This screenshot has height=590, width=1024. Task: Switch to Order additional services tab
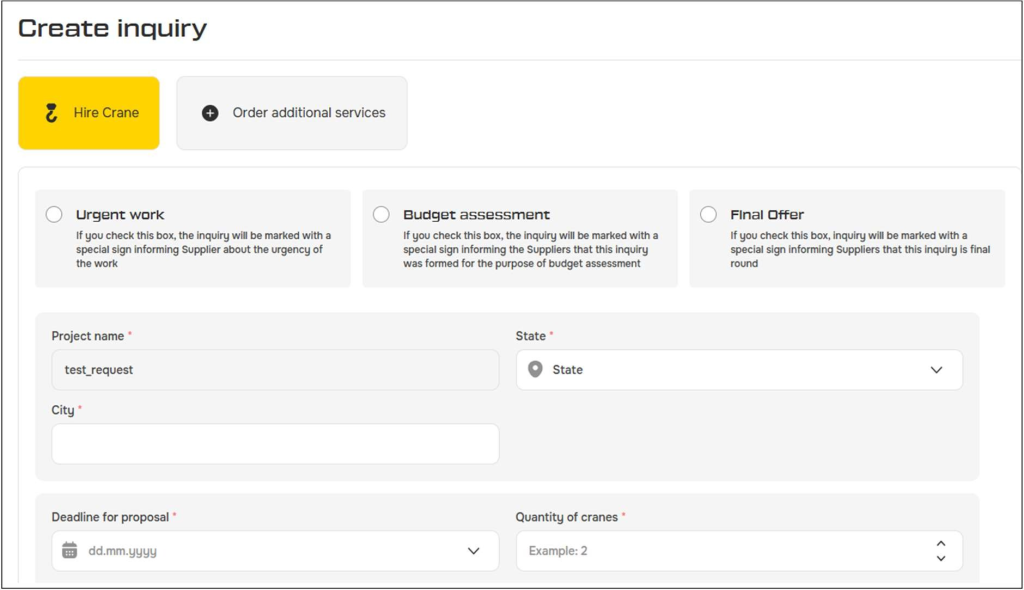tap(292, 113)
